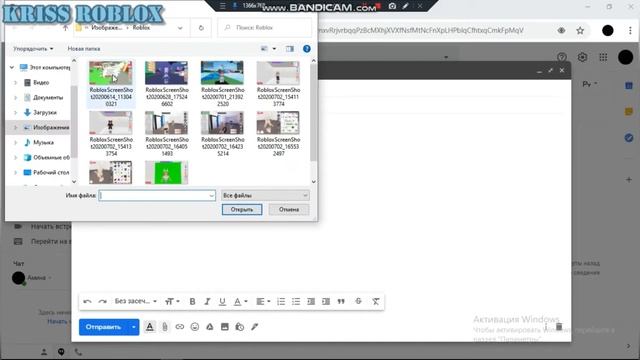The height and width of the screenshot is (360, 640).
Task: Discard draft with trash icon
Action: click(x=559, y=327)
